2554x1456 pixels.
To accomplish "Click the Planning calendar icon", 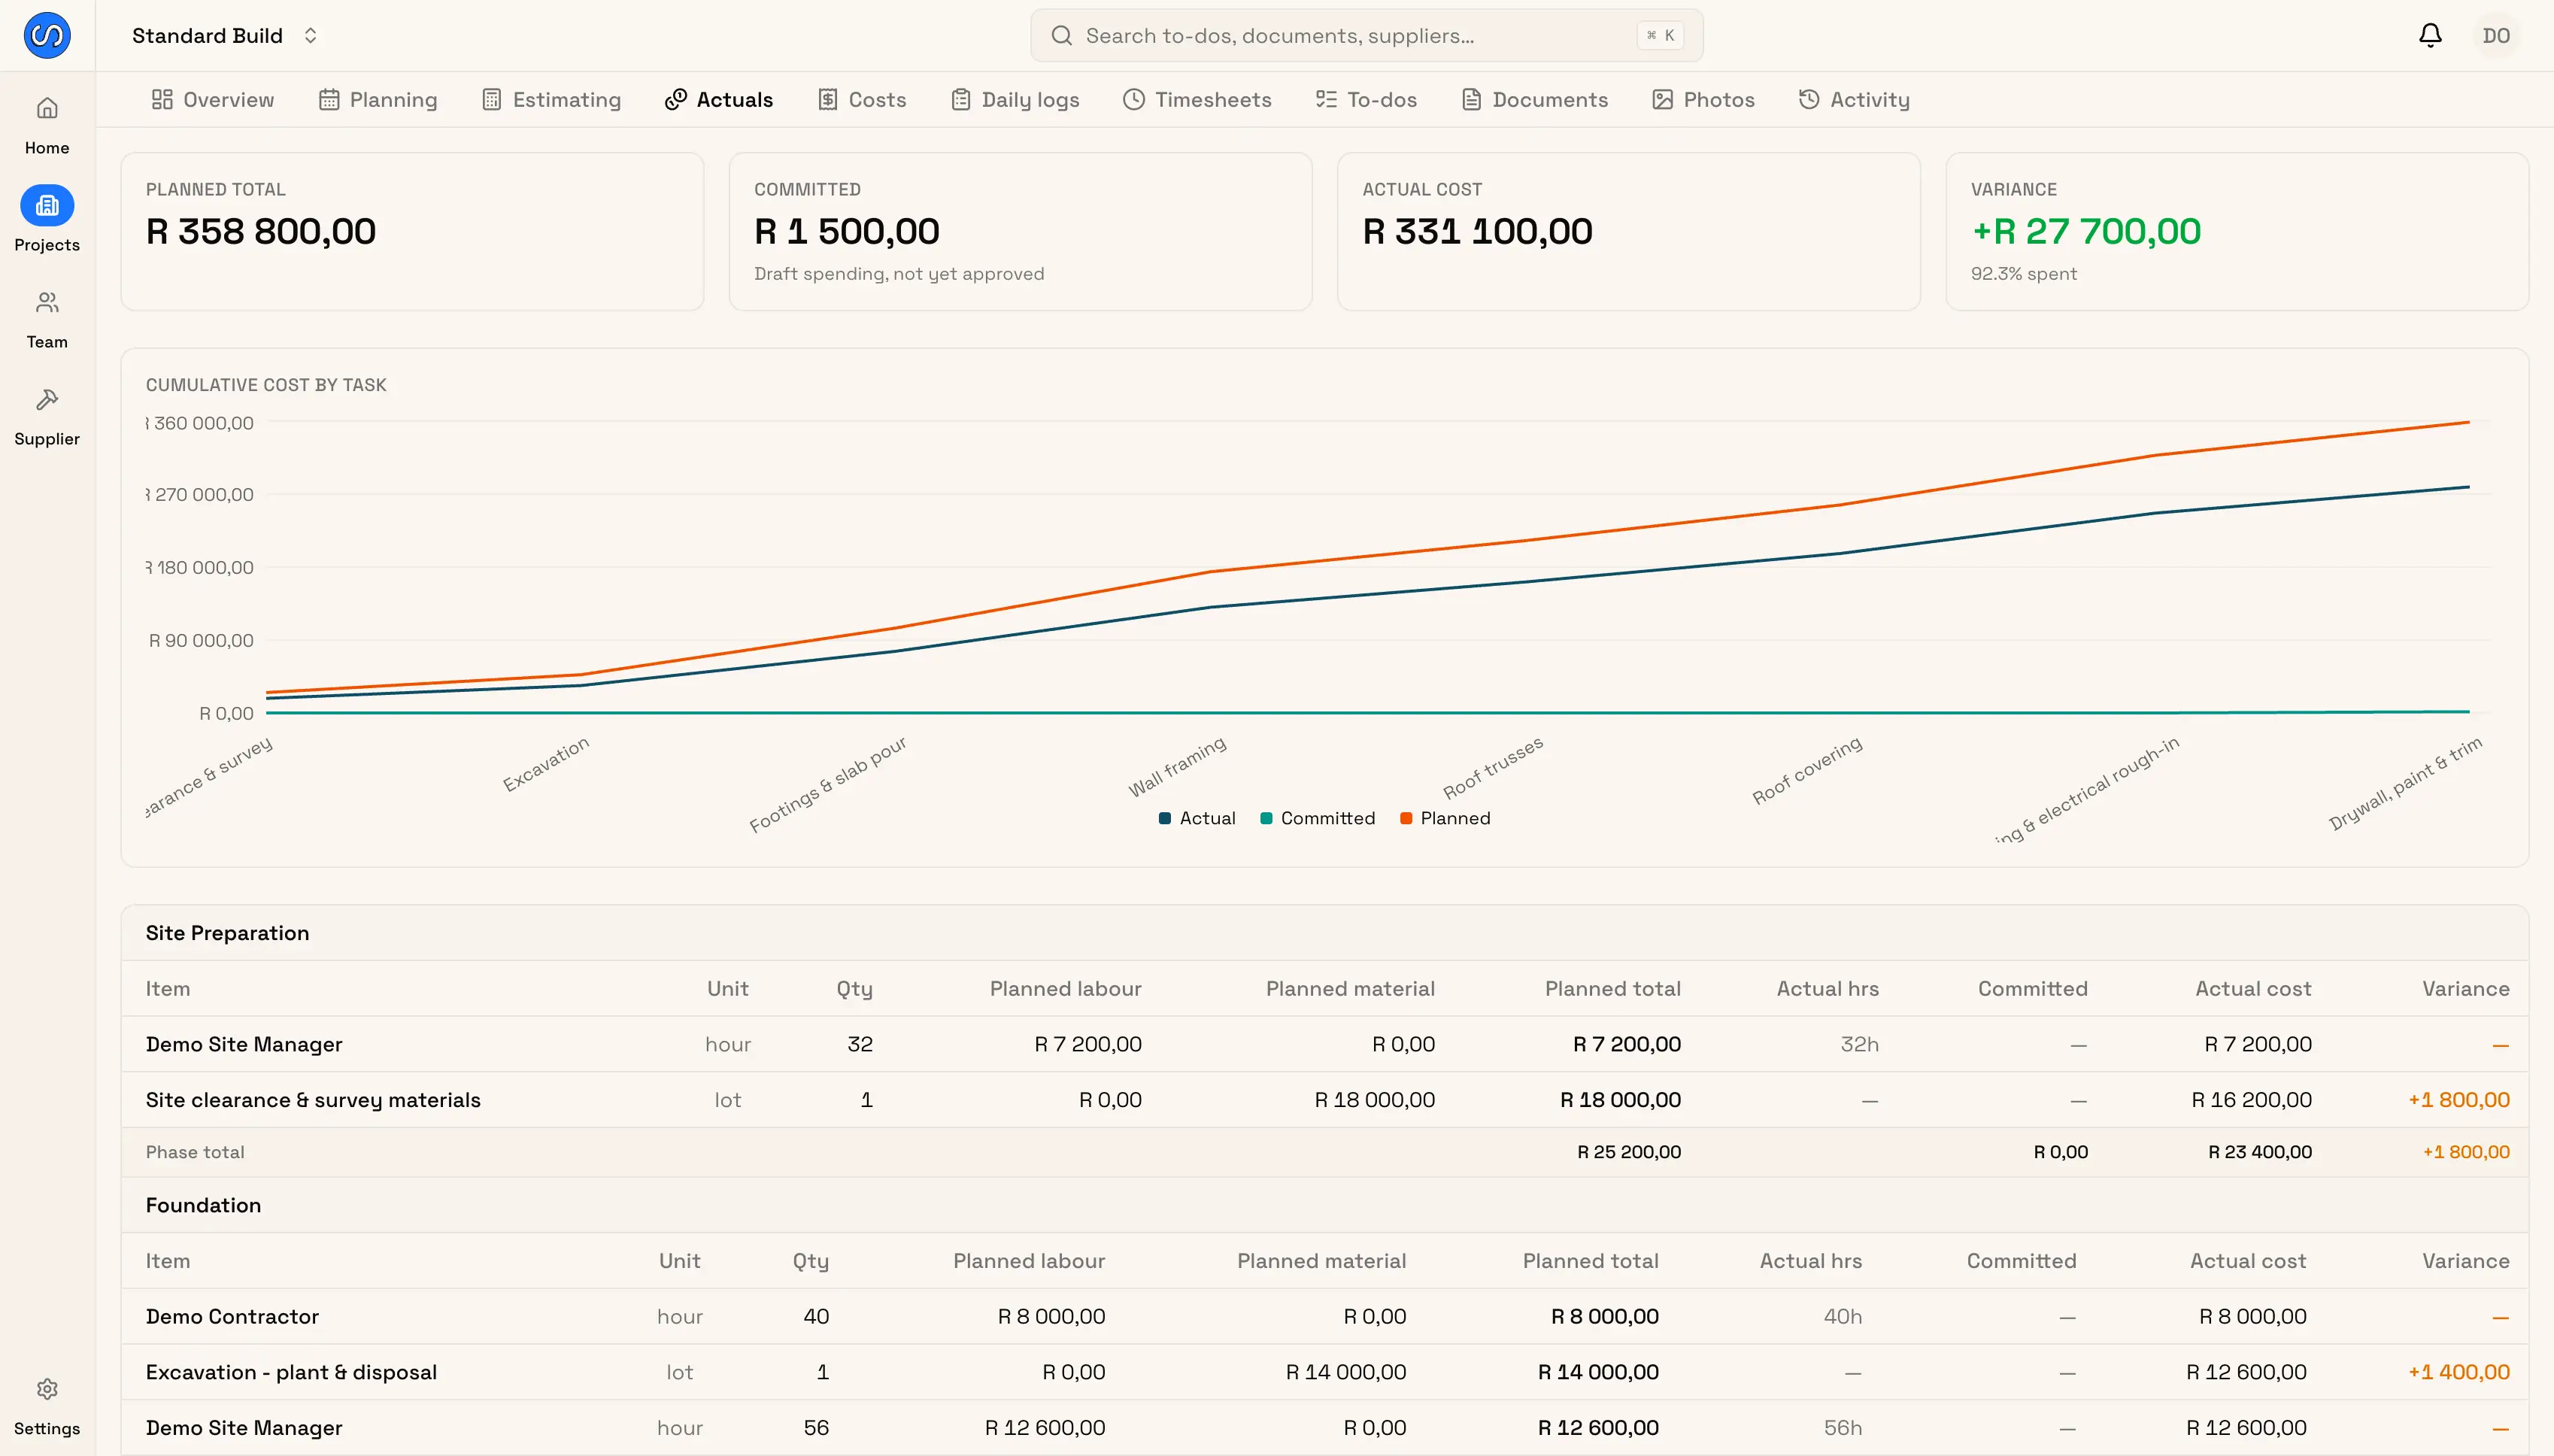I will 329,99.
